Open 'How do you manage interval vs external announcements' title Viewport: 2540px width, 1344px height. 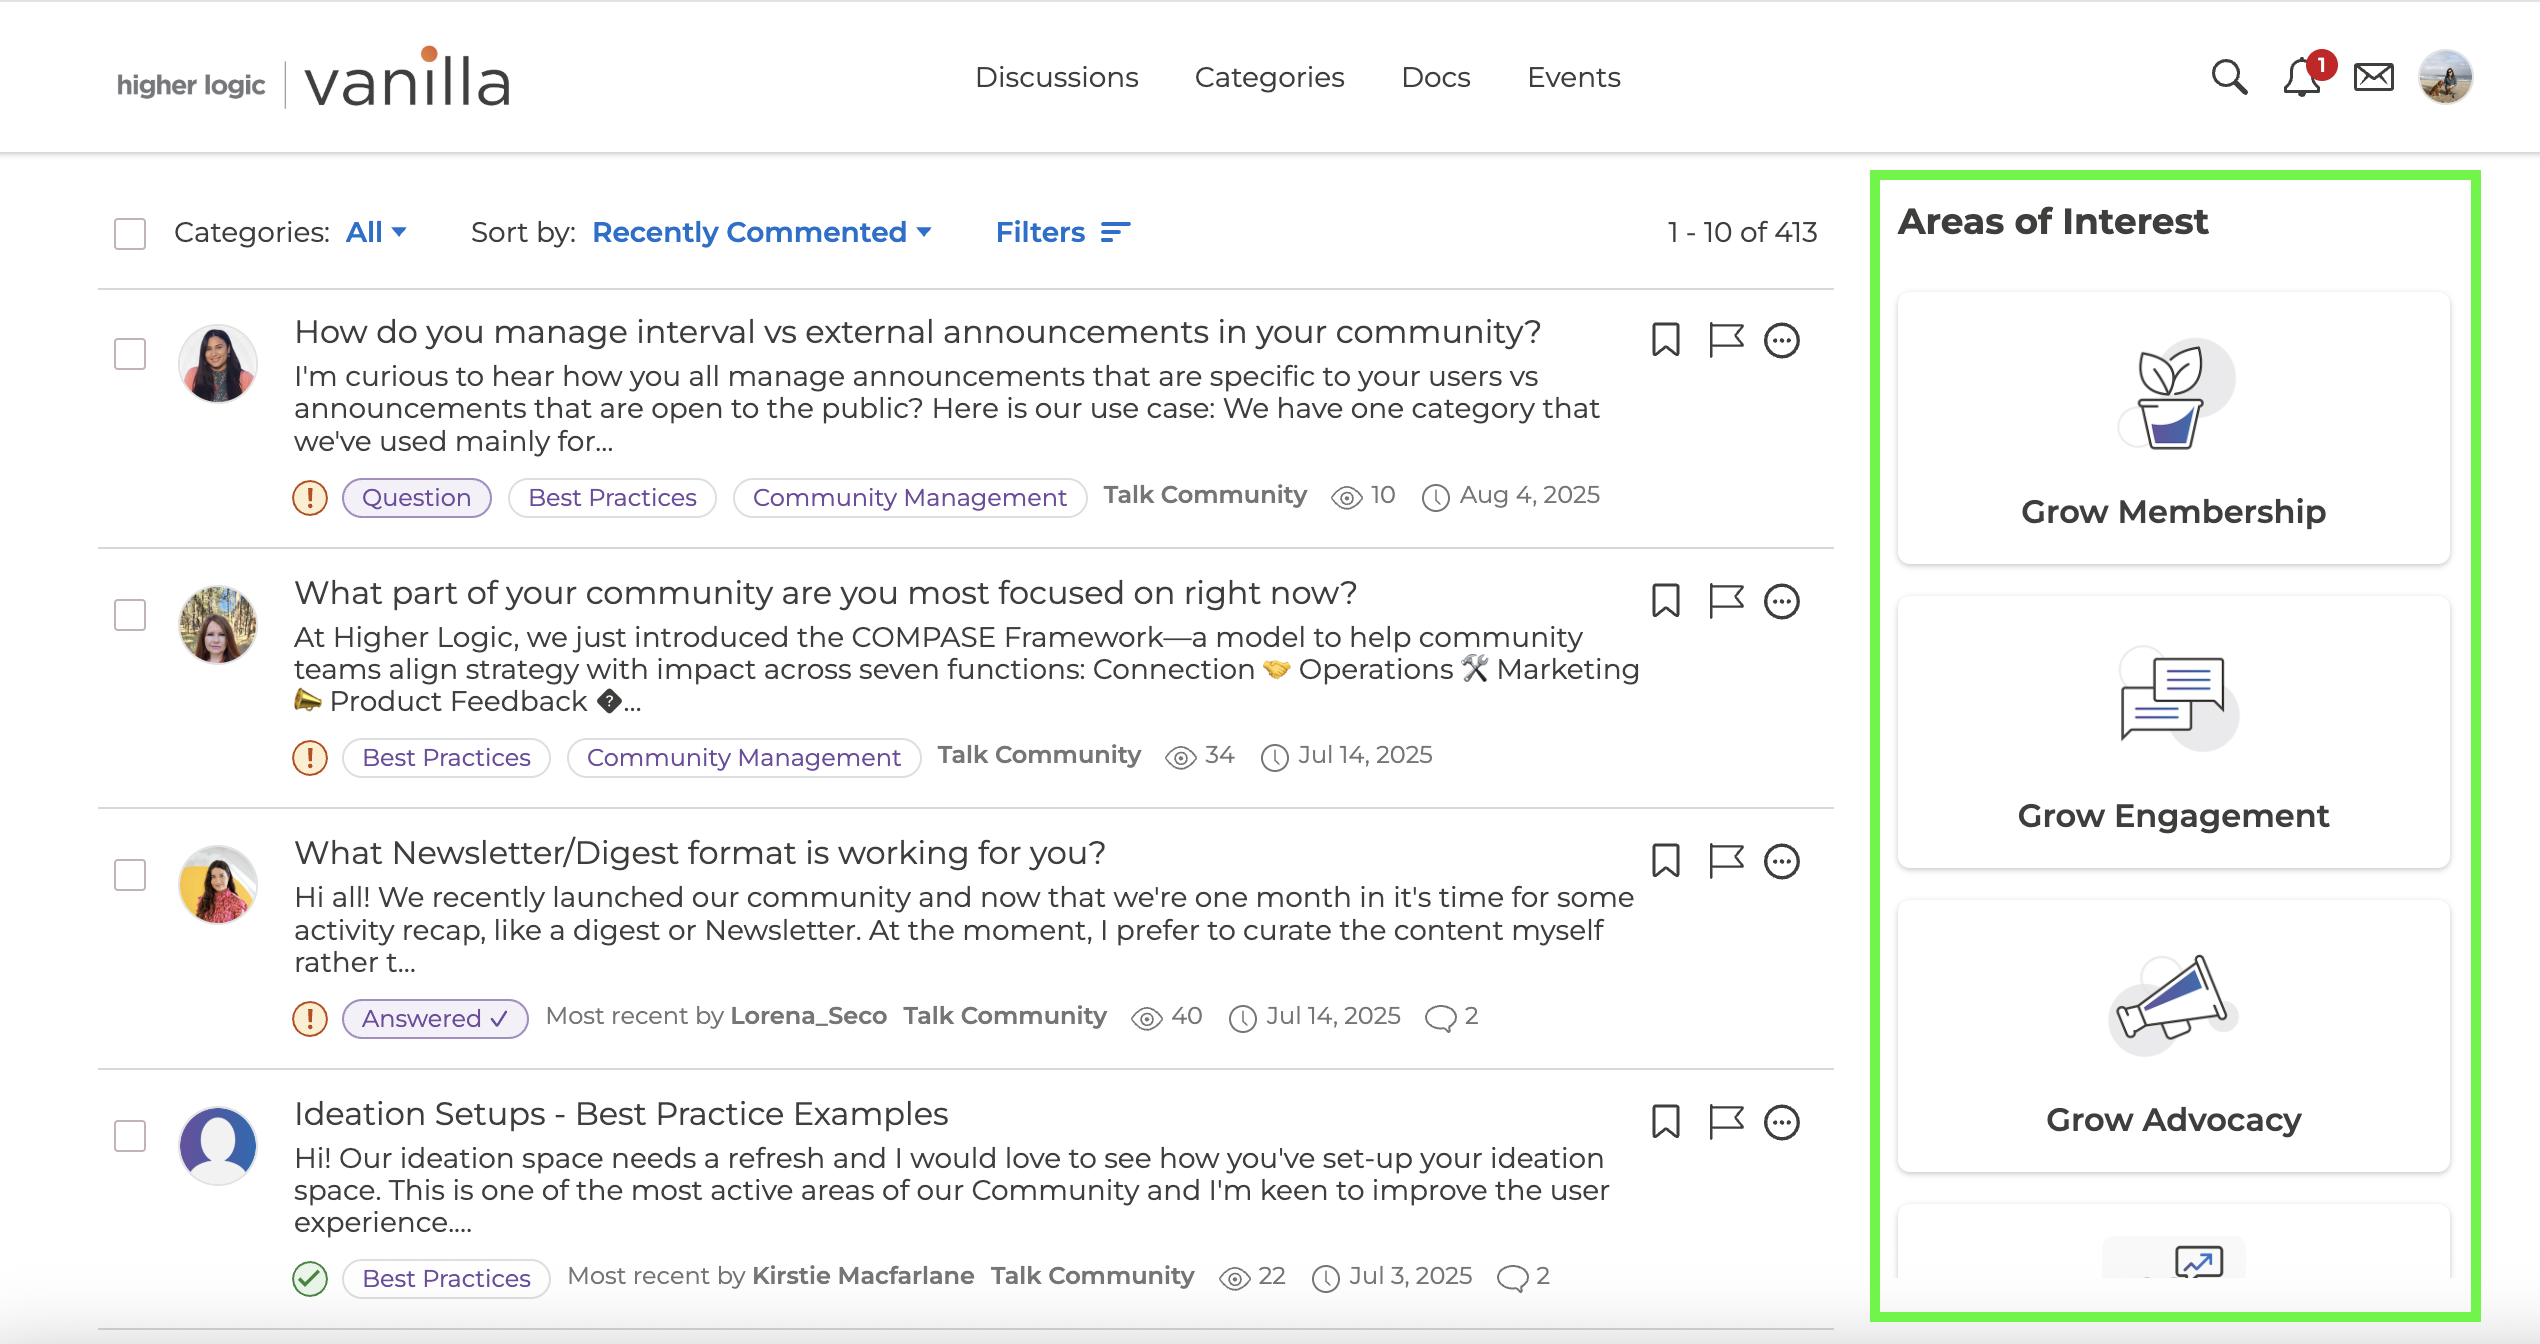click(917, 332)
